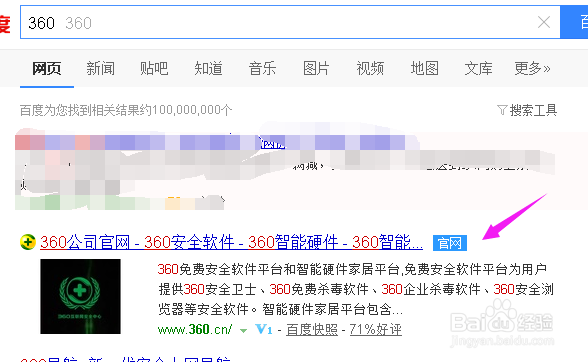Expand the 更多» menu
588x362 pixels.
[x=532, y=69]
